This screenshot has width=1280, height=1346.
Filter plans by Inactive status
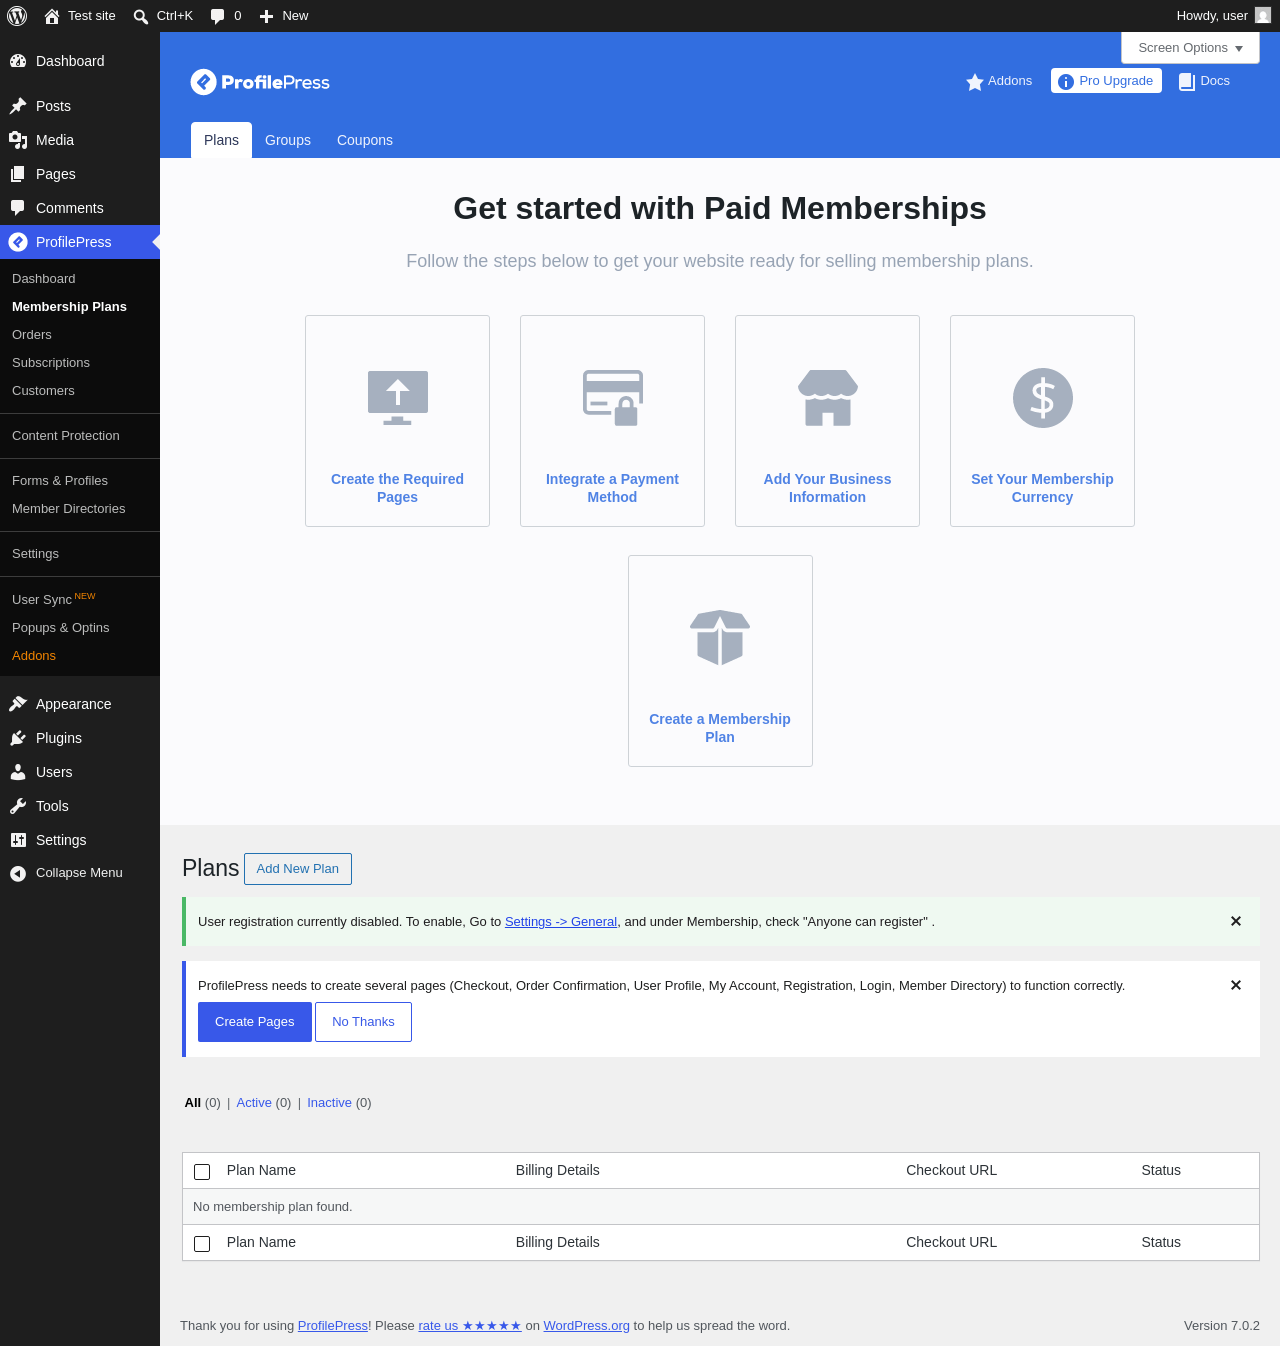[329, 1103]
